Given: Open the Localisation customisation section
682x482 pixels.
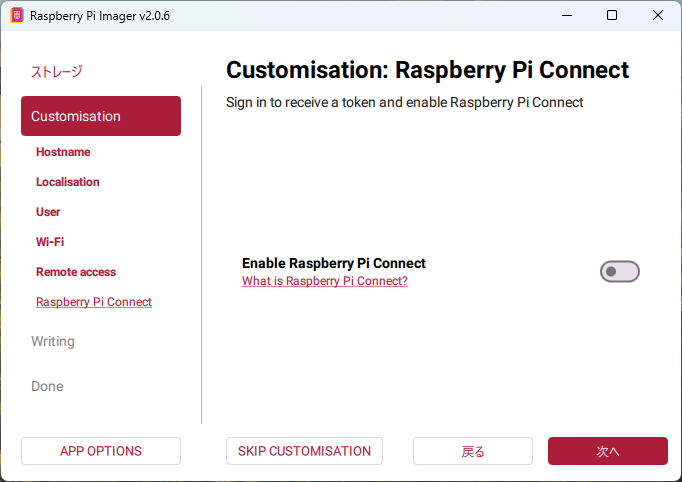Looking at the screenshot, I should click(68, 182).
